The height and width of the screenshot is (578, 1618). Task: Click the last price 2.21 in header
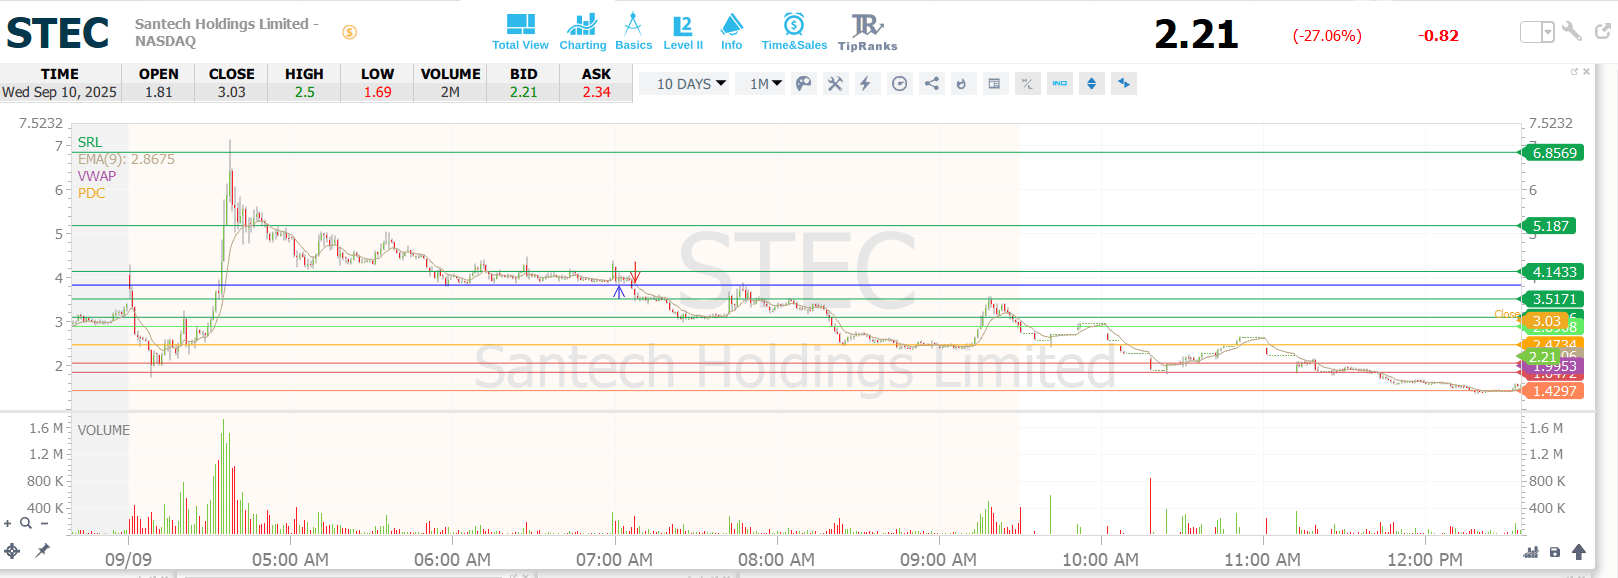tap(1196, 35)
